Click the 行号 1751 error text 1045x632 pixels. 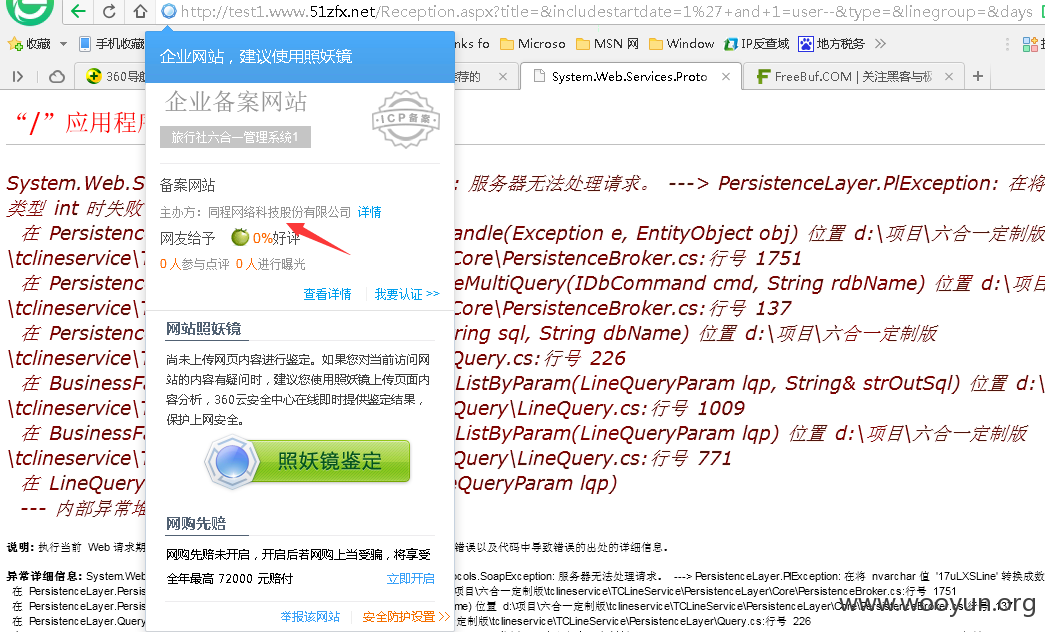pyautogui.click(x=755, y=258)
